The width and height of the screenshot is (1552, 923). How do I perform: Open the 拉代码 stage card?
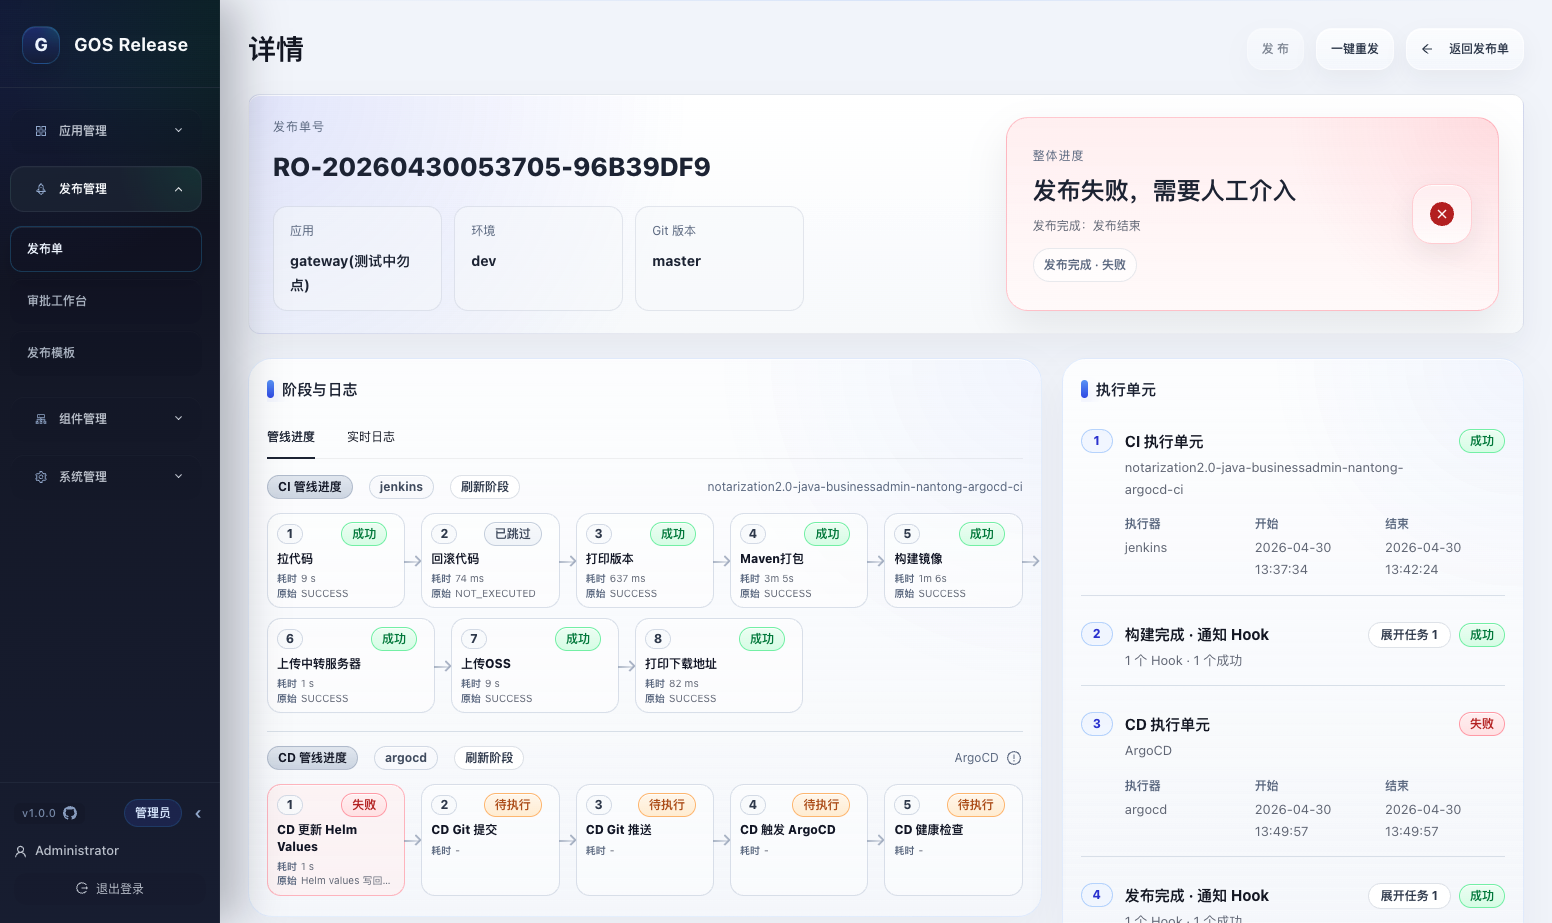pyautogui.click(x=336, y=561)
